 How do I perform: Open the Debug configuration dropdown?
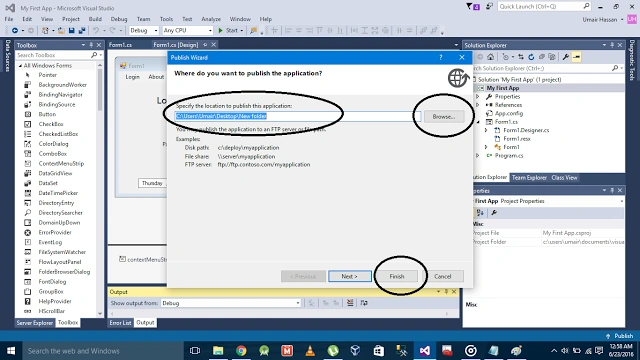(144, 31)
